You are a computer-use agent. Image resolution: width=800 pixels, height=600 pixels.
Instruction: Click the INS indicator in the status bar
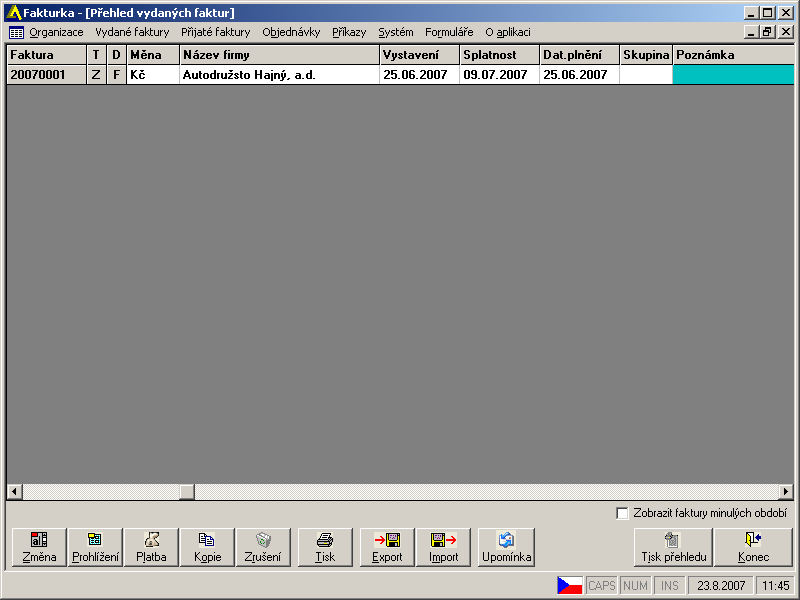(669, 585)
